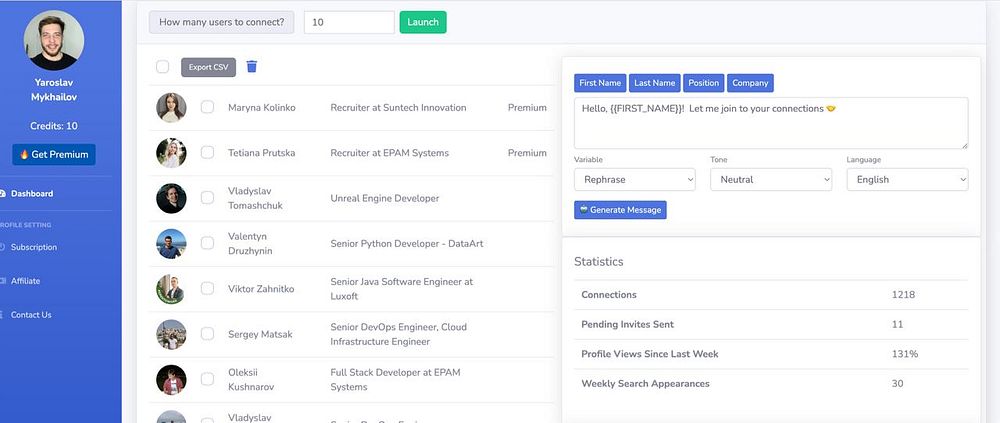1000x423 pixels.
Task: Click Viktor Zahnitko's profile photo
Action: [172, 289]
